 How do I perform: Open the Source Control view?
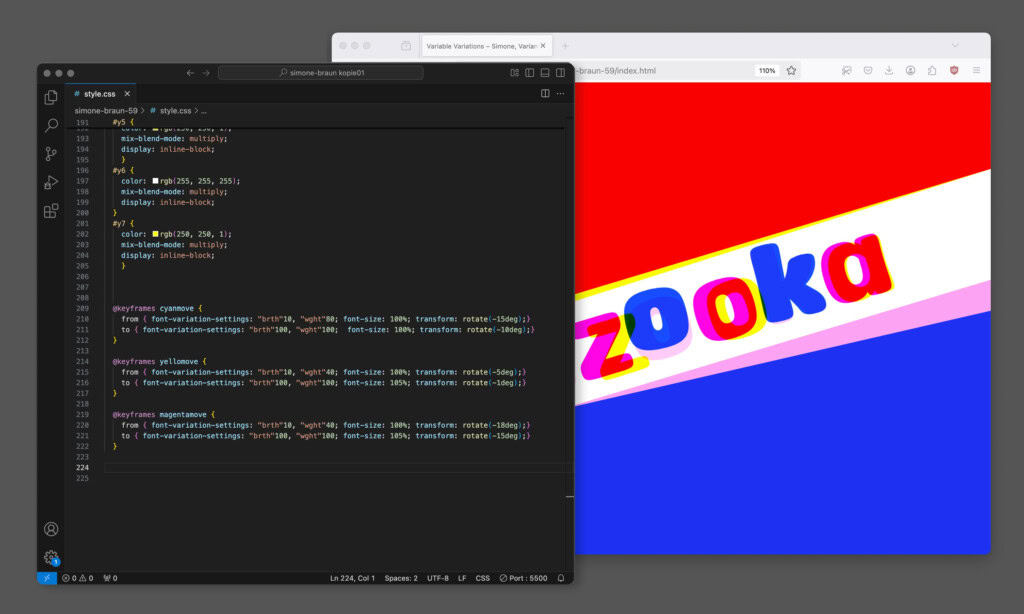(x=51, y=154)
